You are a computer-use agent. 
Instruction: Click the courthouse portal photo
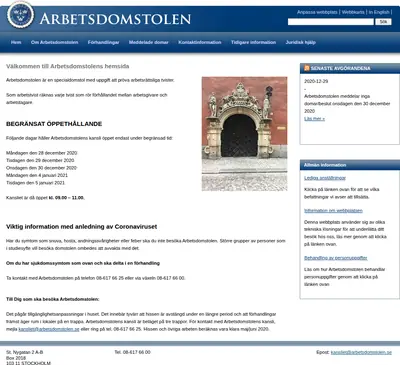[x=244, y=134]
